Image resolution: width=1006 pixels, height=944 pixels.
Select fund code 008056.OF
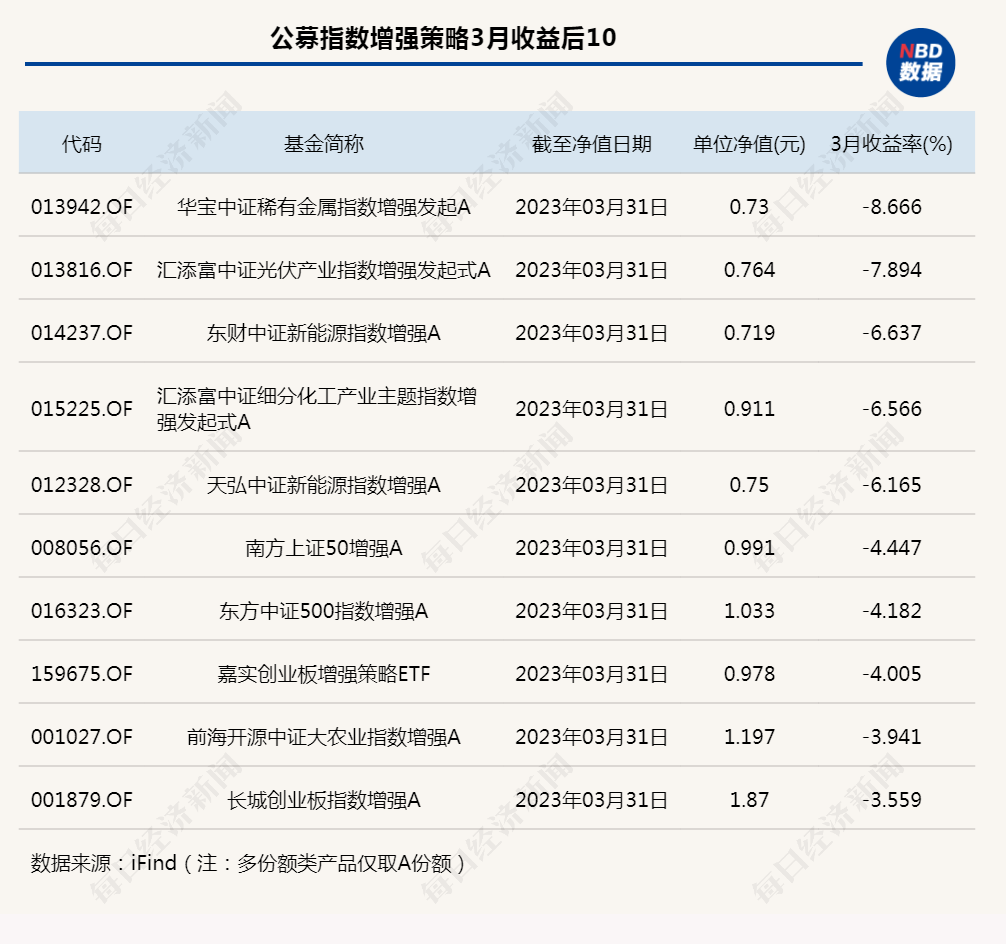[x=81, y=547]
